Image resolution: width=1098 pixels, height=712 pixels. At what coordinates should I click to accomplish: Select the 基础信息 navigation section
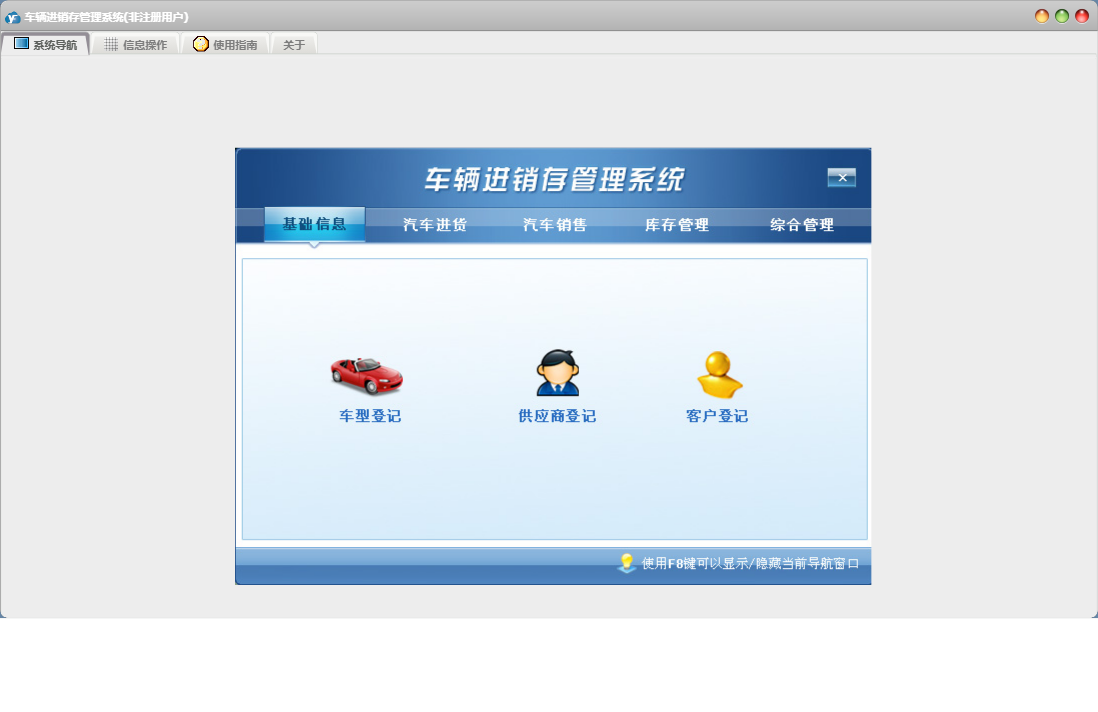(314, 224)
